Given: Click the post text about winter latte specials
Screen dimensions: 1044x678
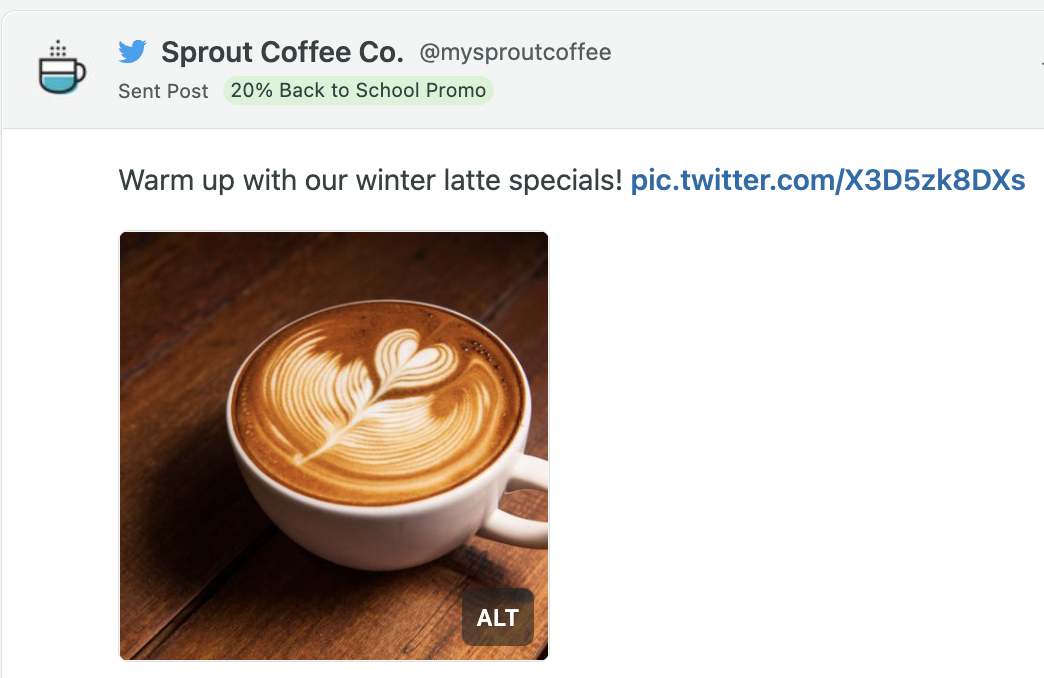Looking at the screenshot, I should pos(370,180).
